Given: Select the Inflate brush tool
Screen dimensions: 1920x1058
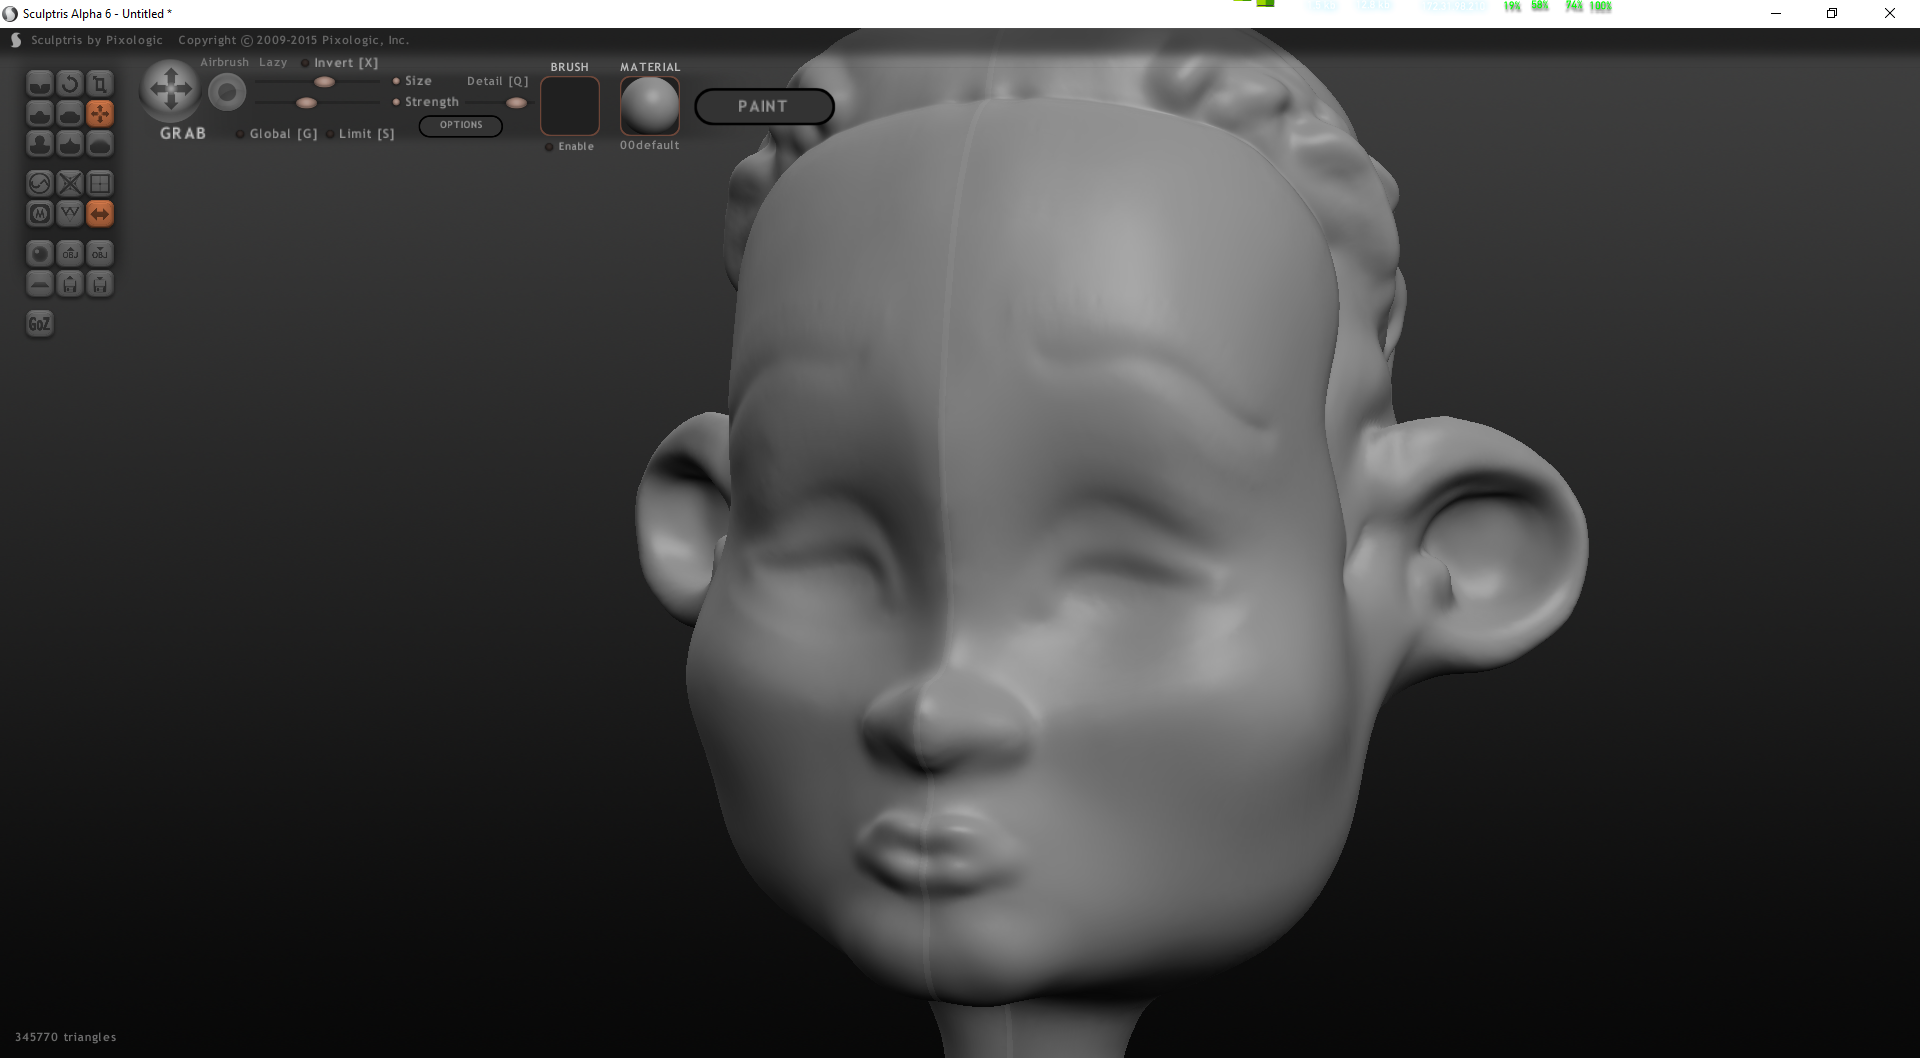Looking at the screenshot, I should pos(39,144).
